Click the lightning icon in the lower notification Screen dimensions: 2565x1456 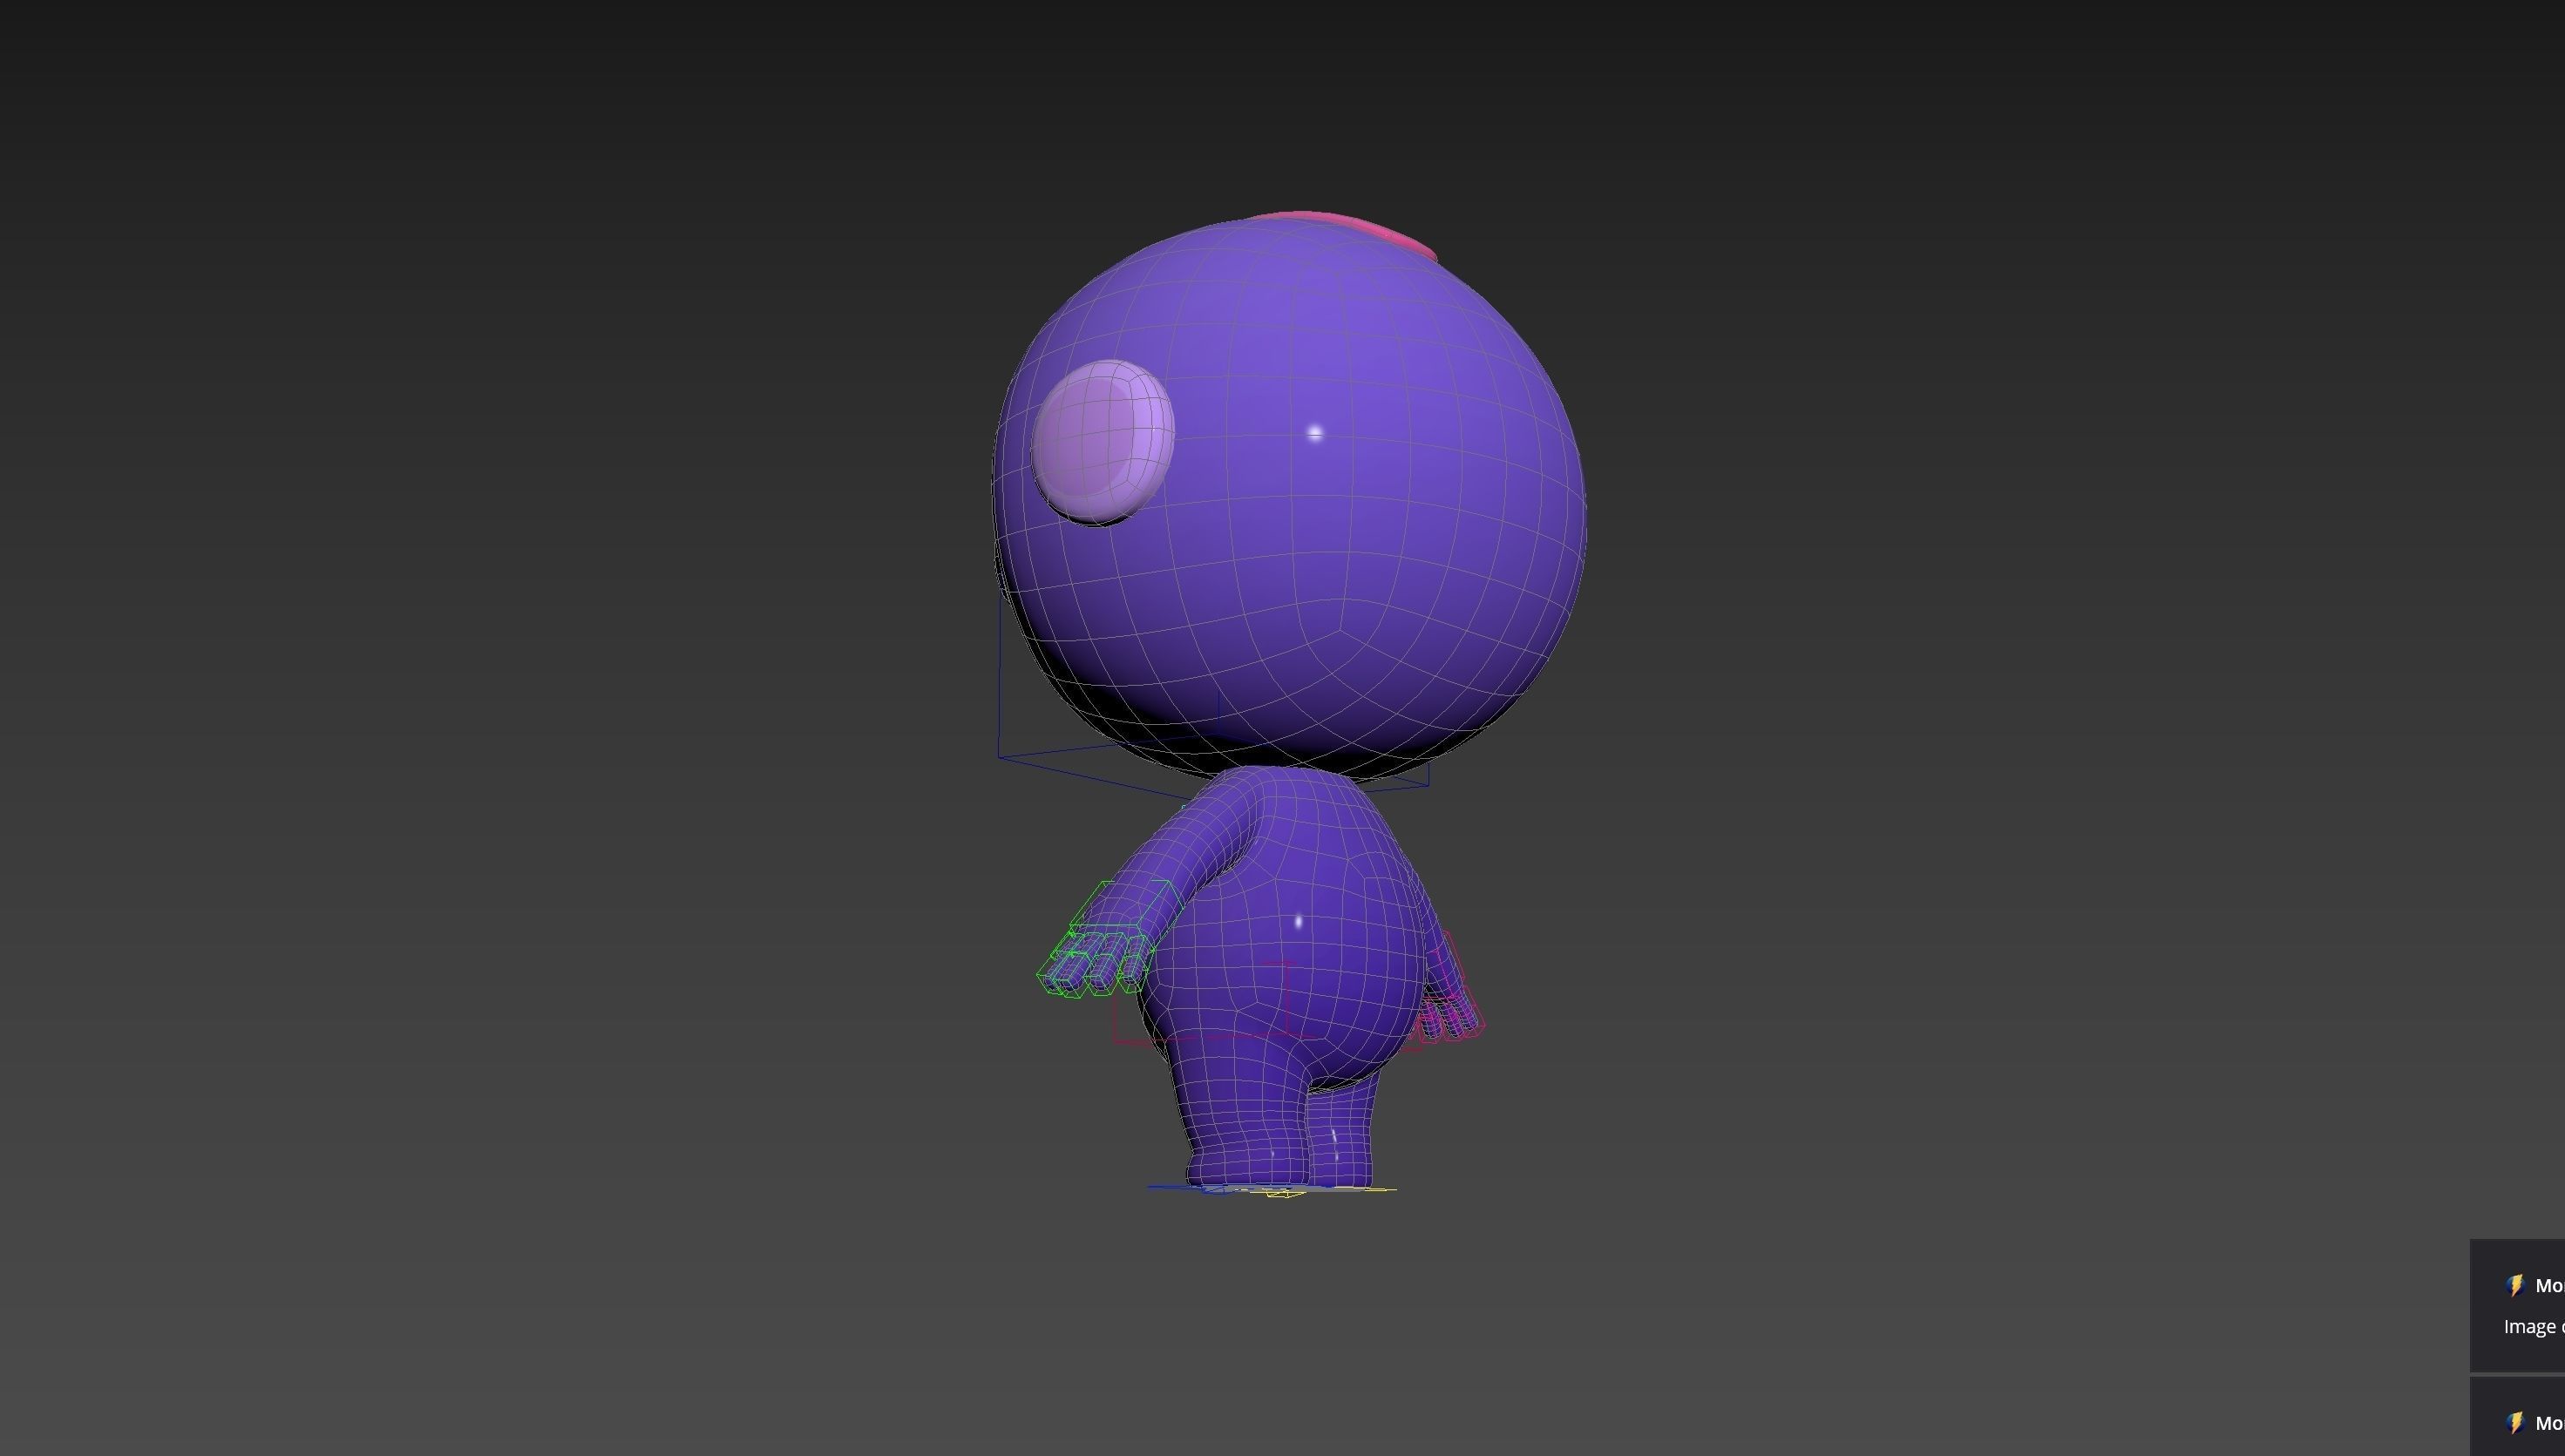[x=2515, y=1422]
